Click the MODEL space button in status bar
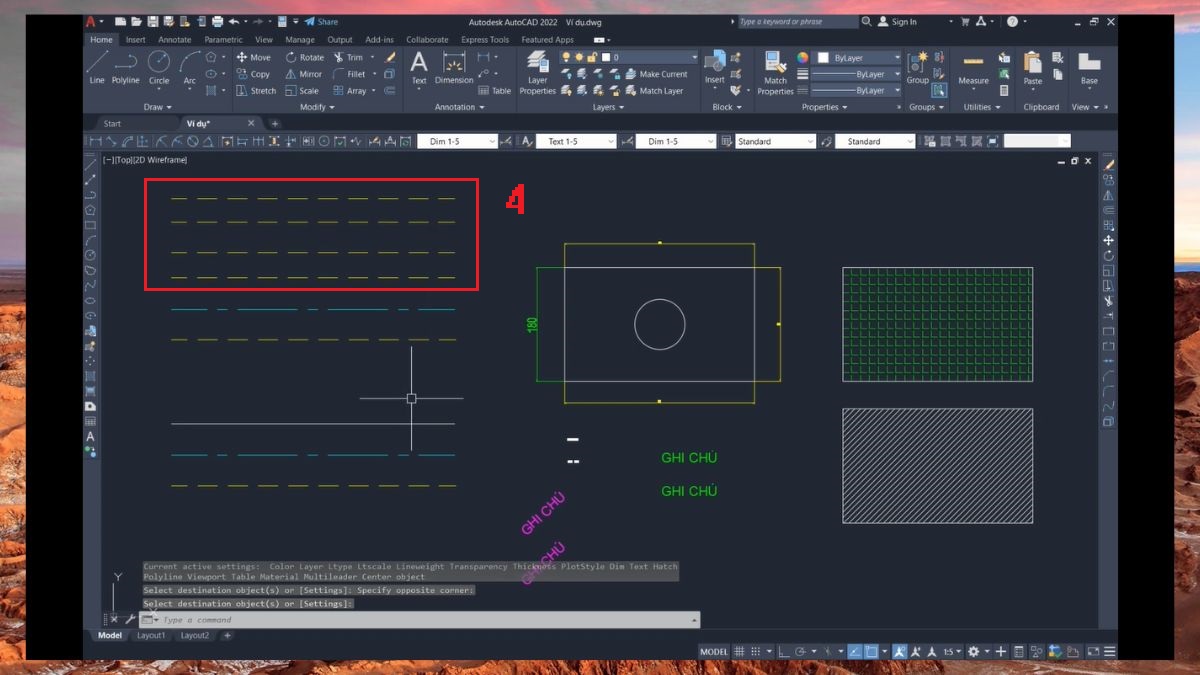The width and height of the screenshot is (1200, 675). (x=714, y=651)
